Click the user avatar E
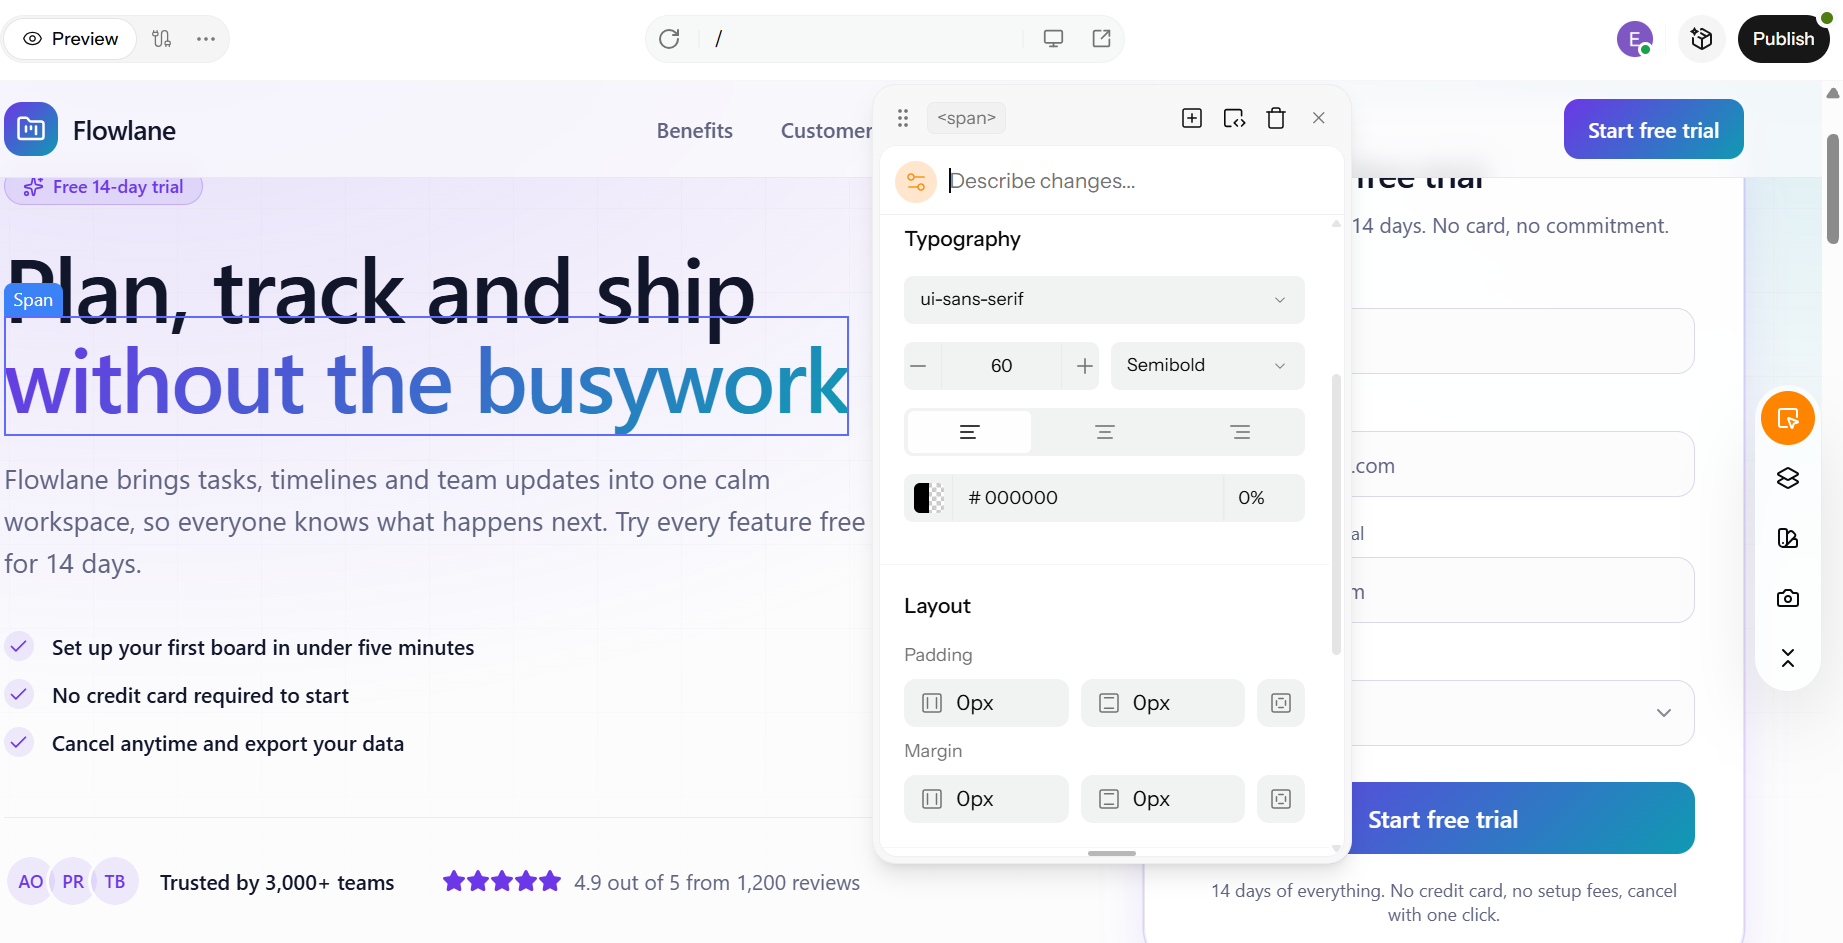 (1635, 39)
